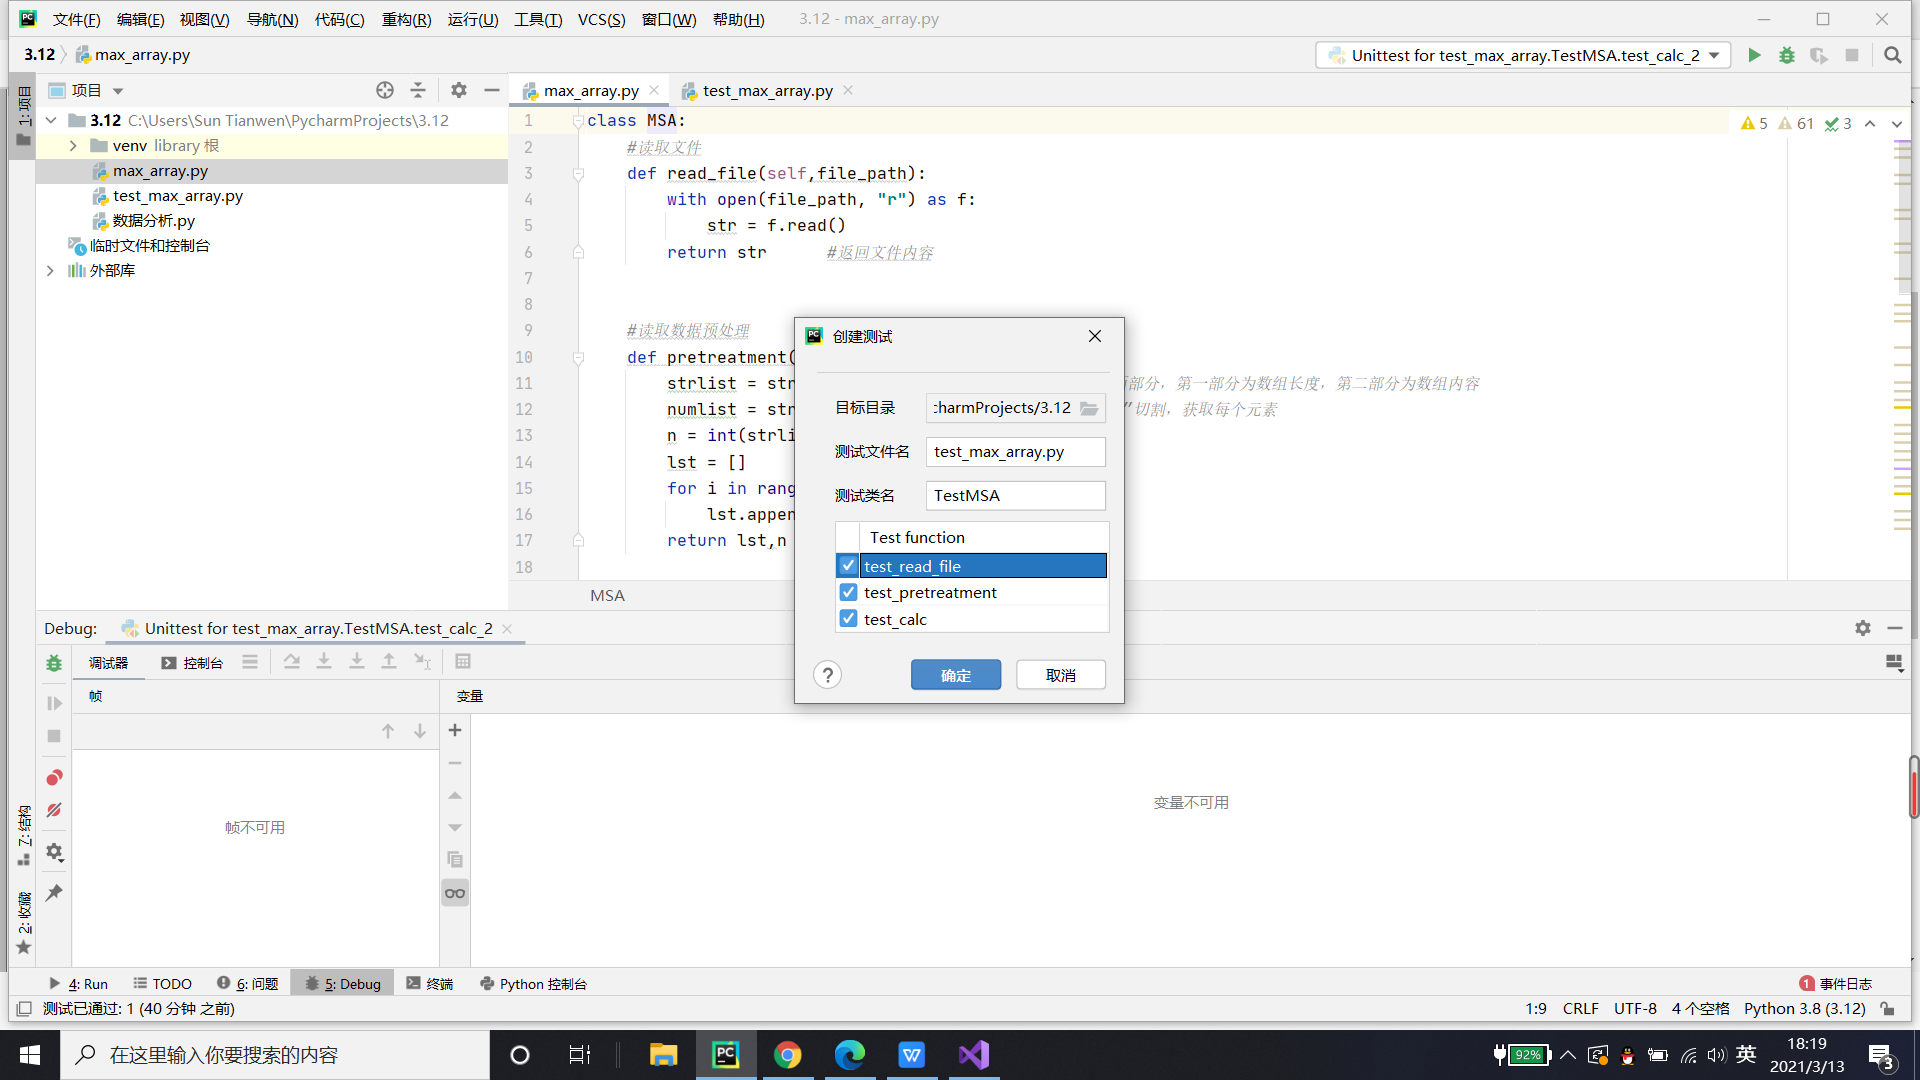The image size is (1920, 1080).
Task: Click Mute Breakpoints icon in debug panel
Action: (x=54, y=810)
